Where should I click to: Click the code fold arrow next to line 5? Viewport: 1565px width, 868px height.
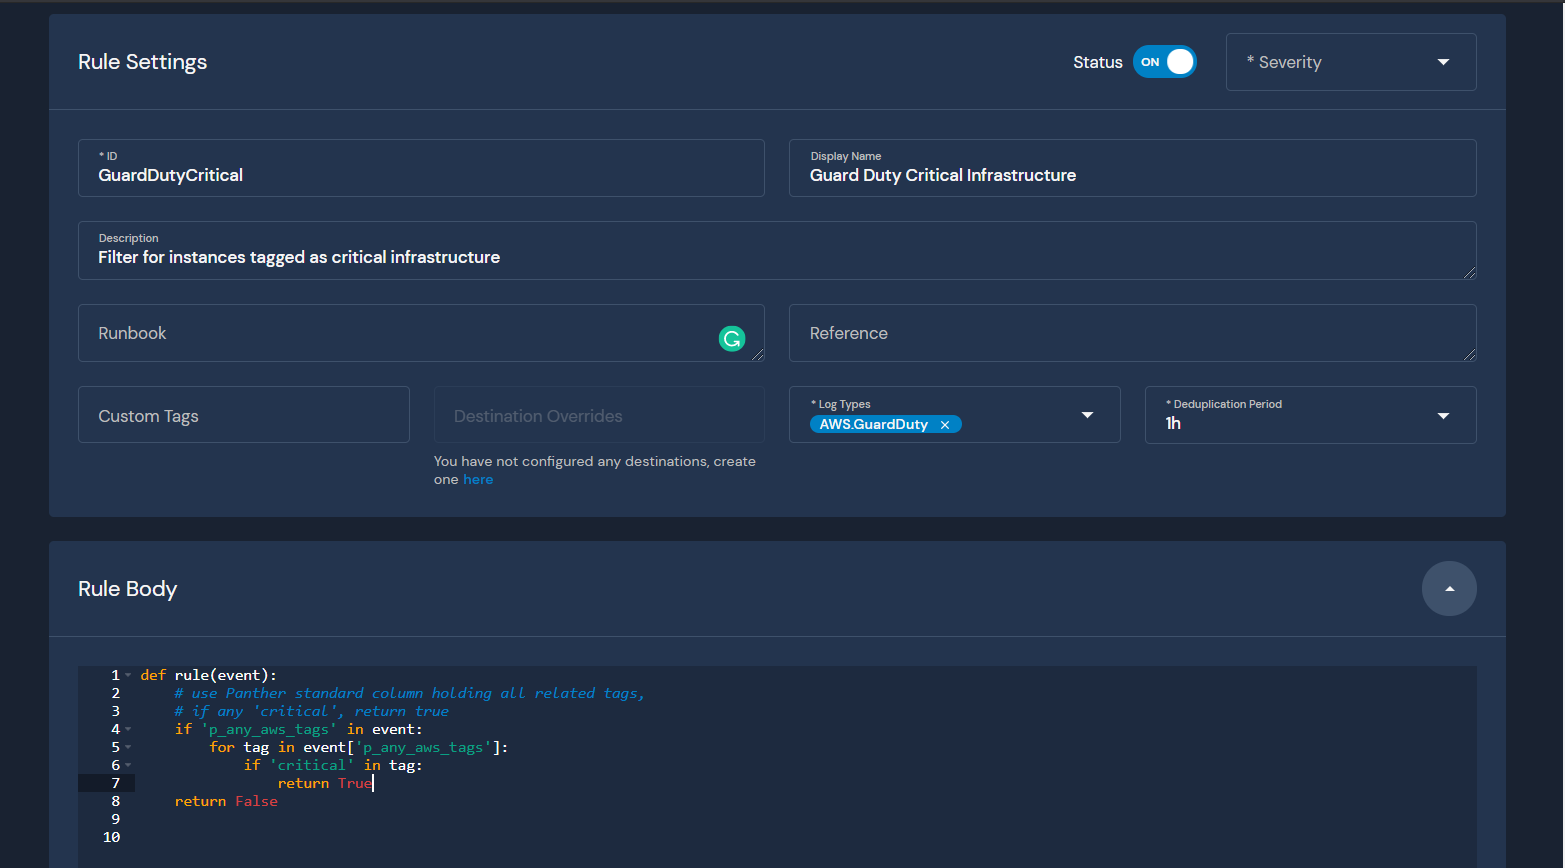point(128,747)
